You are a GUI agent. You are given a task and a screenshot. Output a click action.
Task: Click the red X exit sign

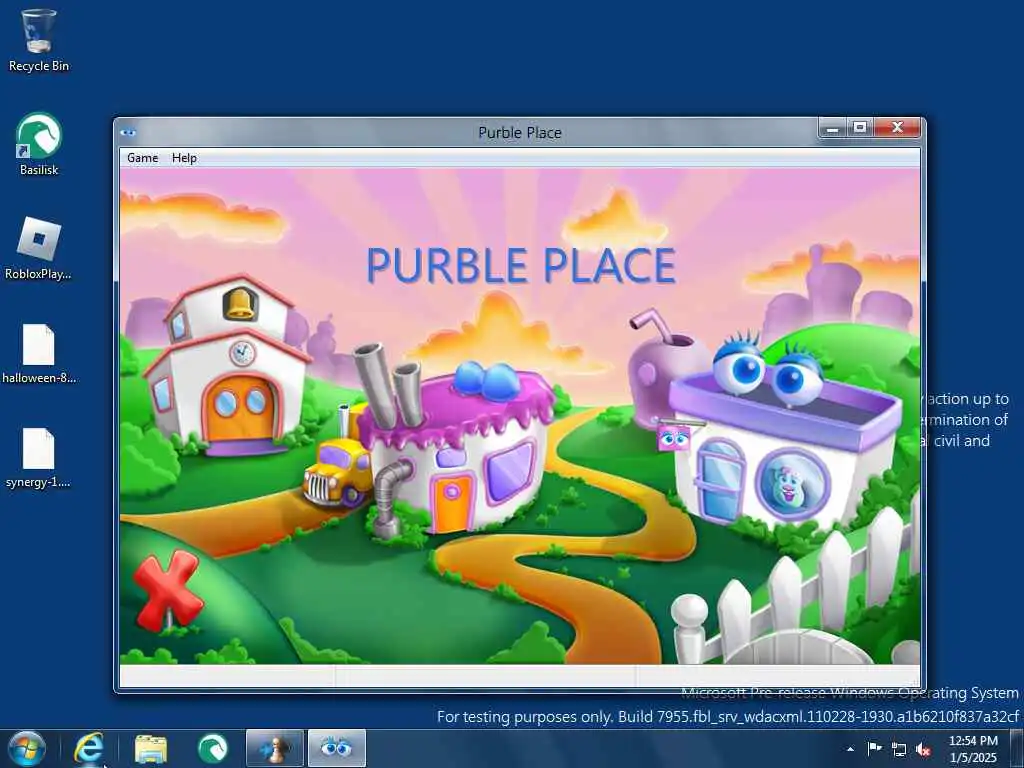point(167,590)
